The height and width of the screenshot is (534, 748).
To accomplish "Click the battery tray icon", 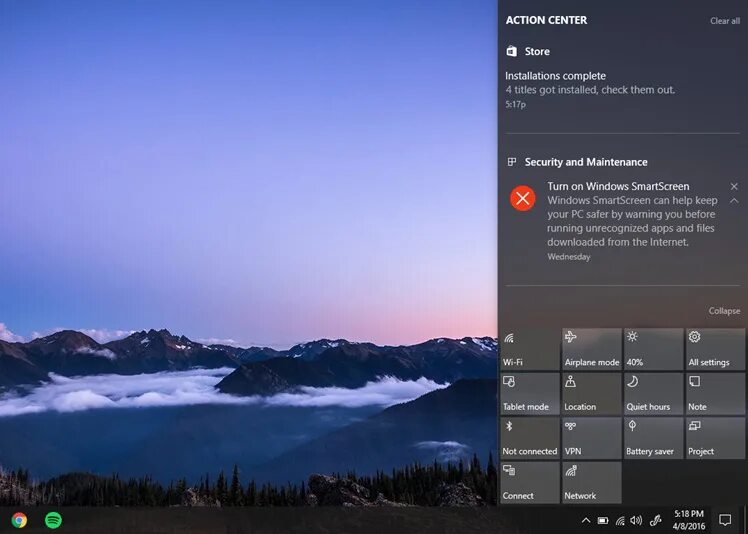I will (603, 520).
